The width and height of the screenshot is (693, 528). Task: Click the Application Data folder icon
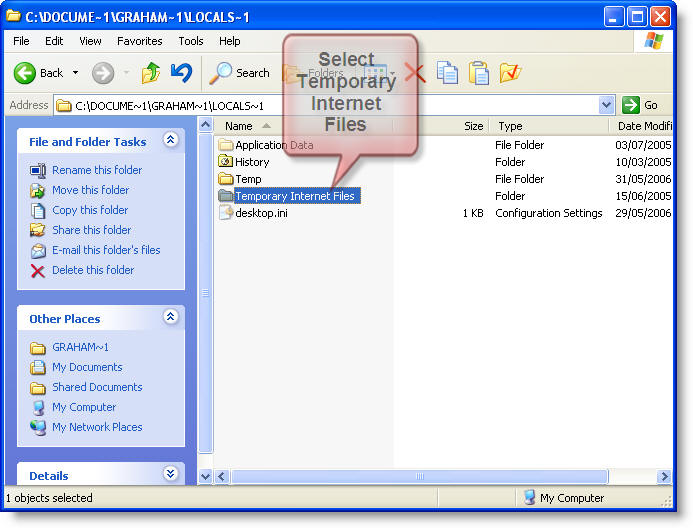[226, 144]
